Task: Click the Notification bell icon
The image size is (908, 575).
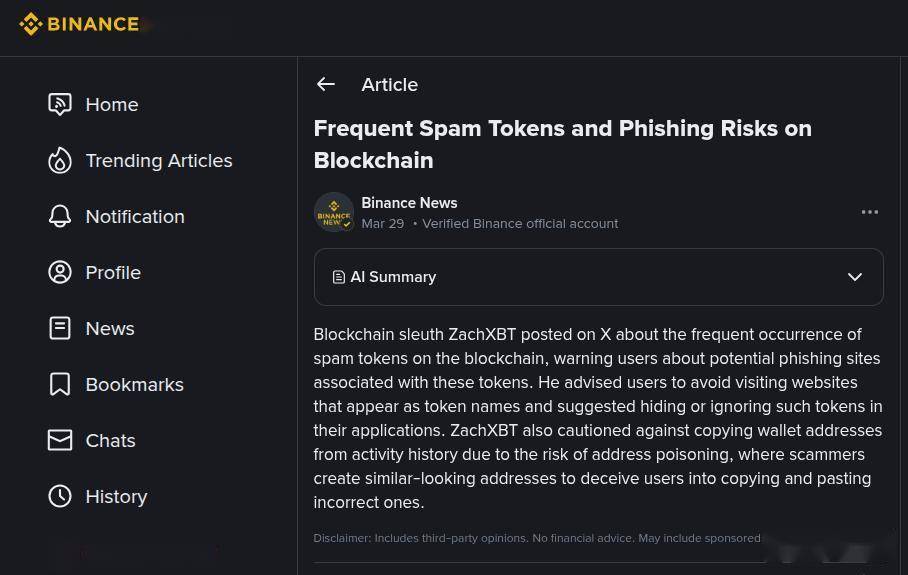Action: 60,217
